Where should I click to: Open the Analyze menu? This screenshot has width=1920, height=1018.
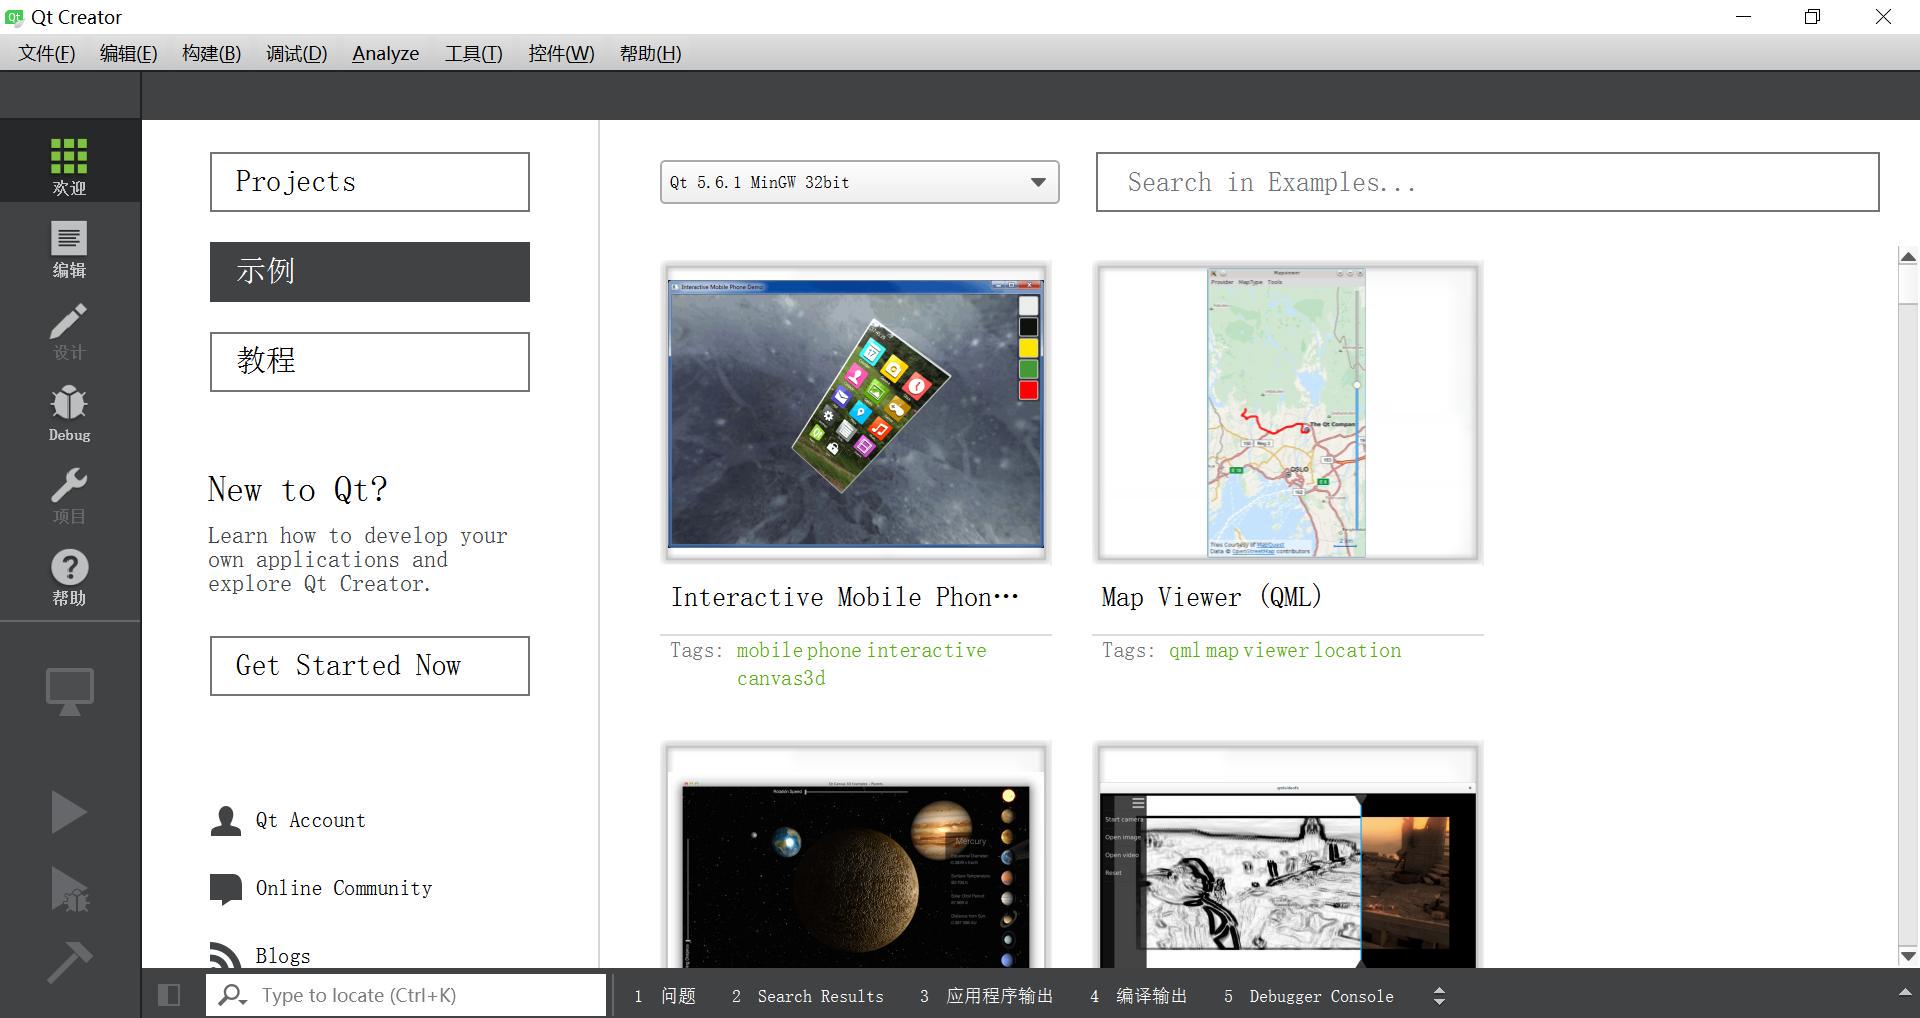coord(385,53)
